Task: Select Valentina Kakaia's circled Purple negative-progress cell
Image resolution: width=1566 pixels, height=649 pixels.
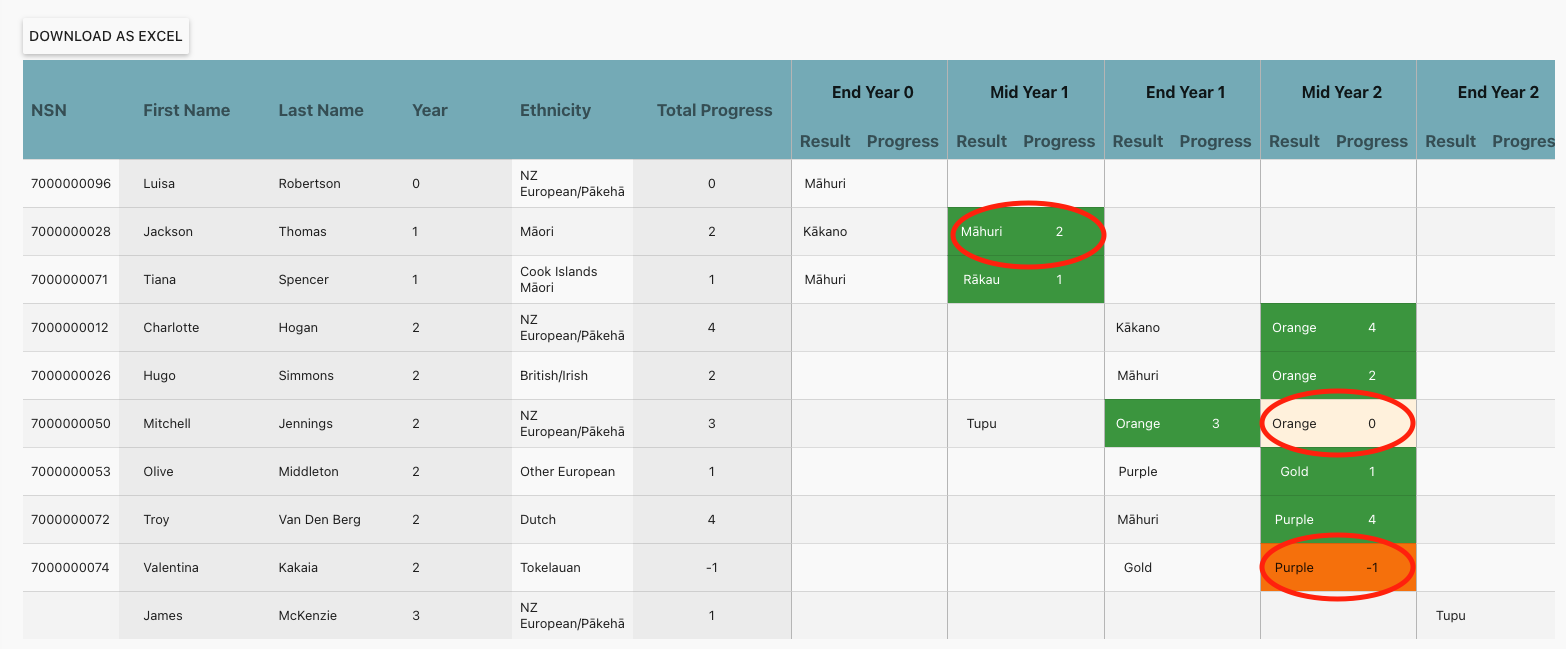Action: 1337,567
